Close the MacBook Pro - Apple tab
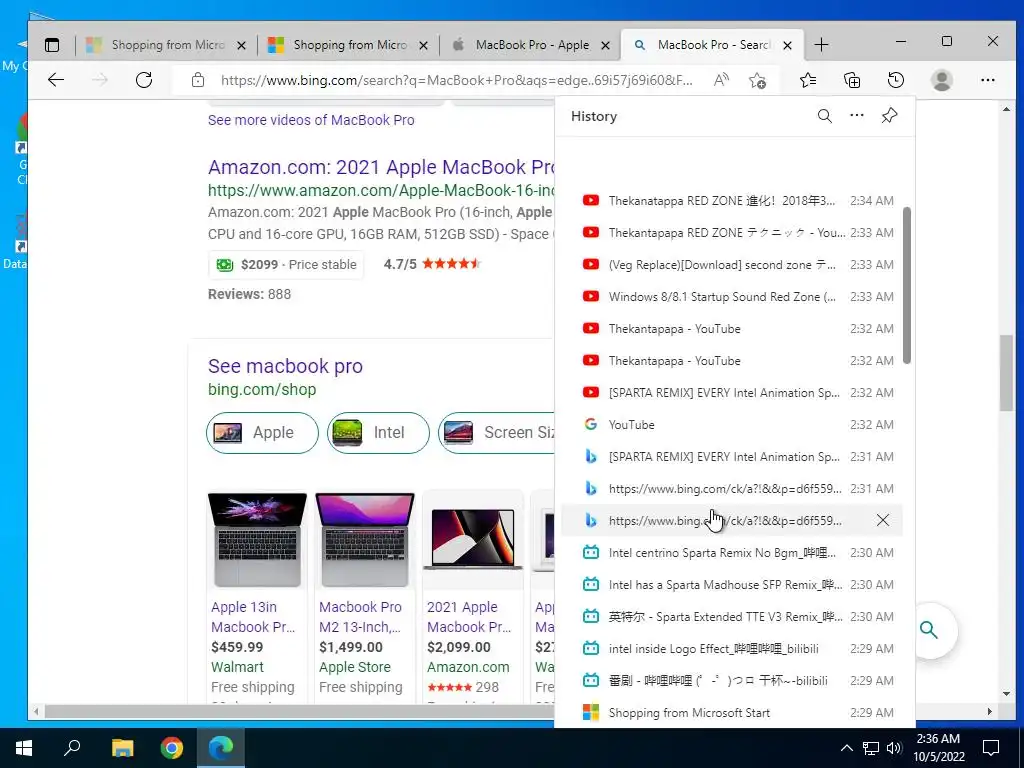Image resolution: width=1024 pixels, height=768 pixels. point(605,46)
